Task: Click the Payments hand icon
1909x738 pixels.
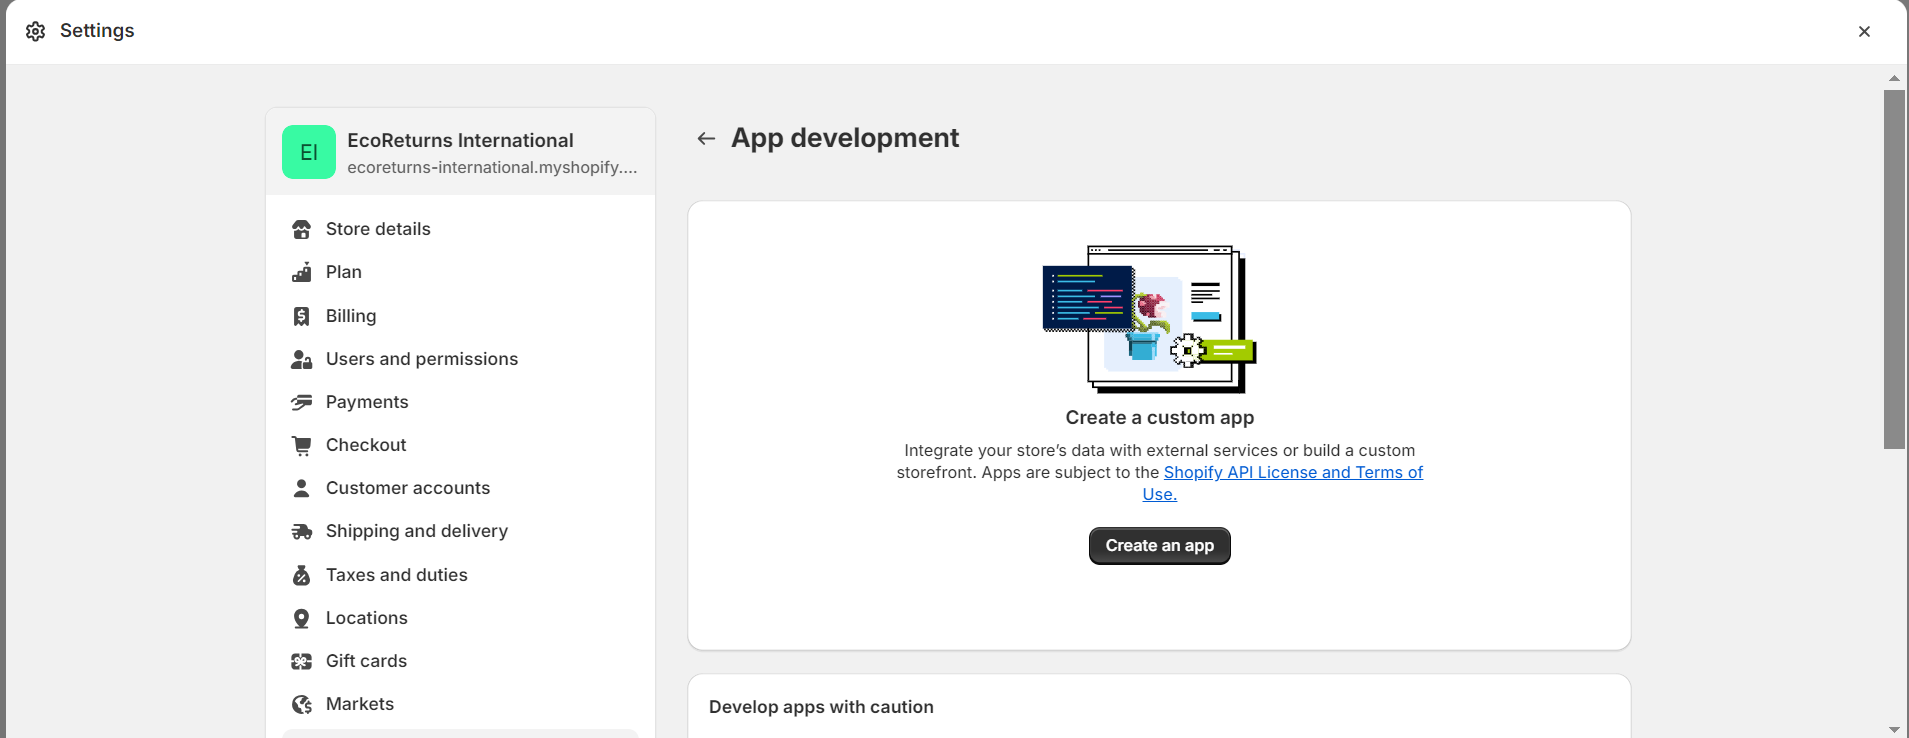Action: point(301,402)
